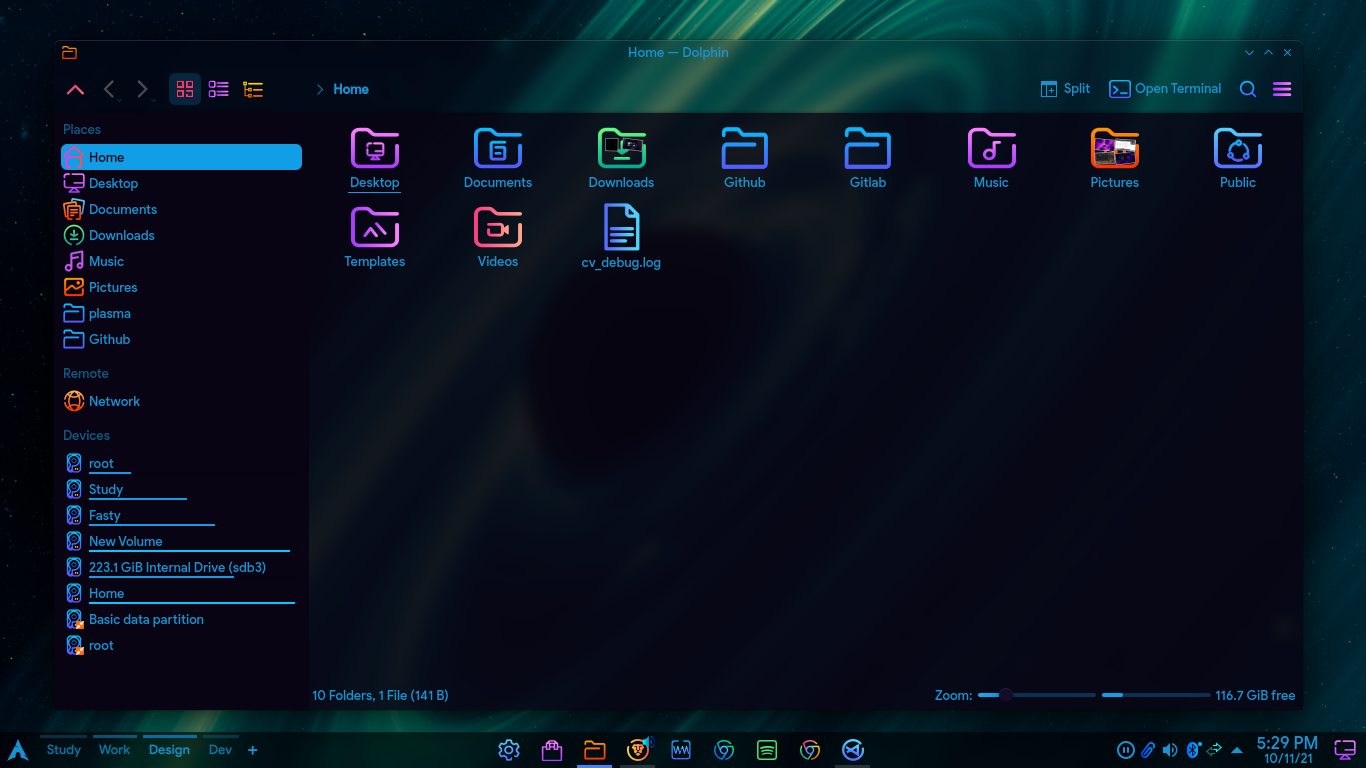Open Network under Remote

181,401
